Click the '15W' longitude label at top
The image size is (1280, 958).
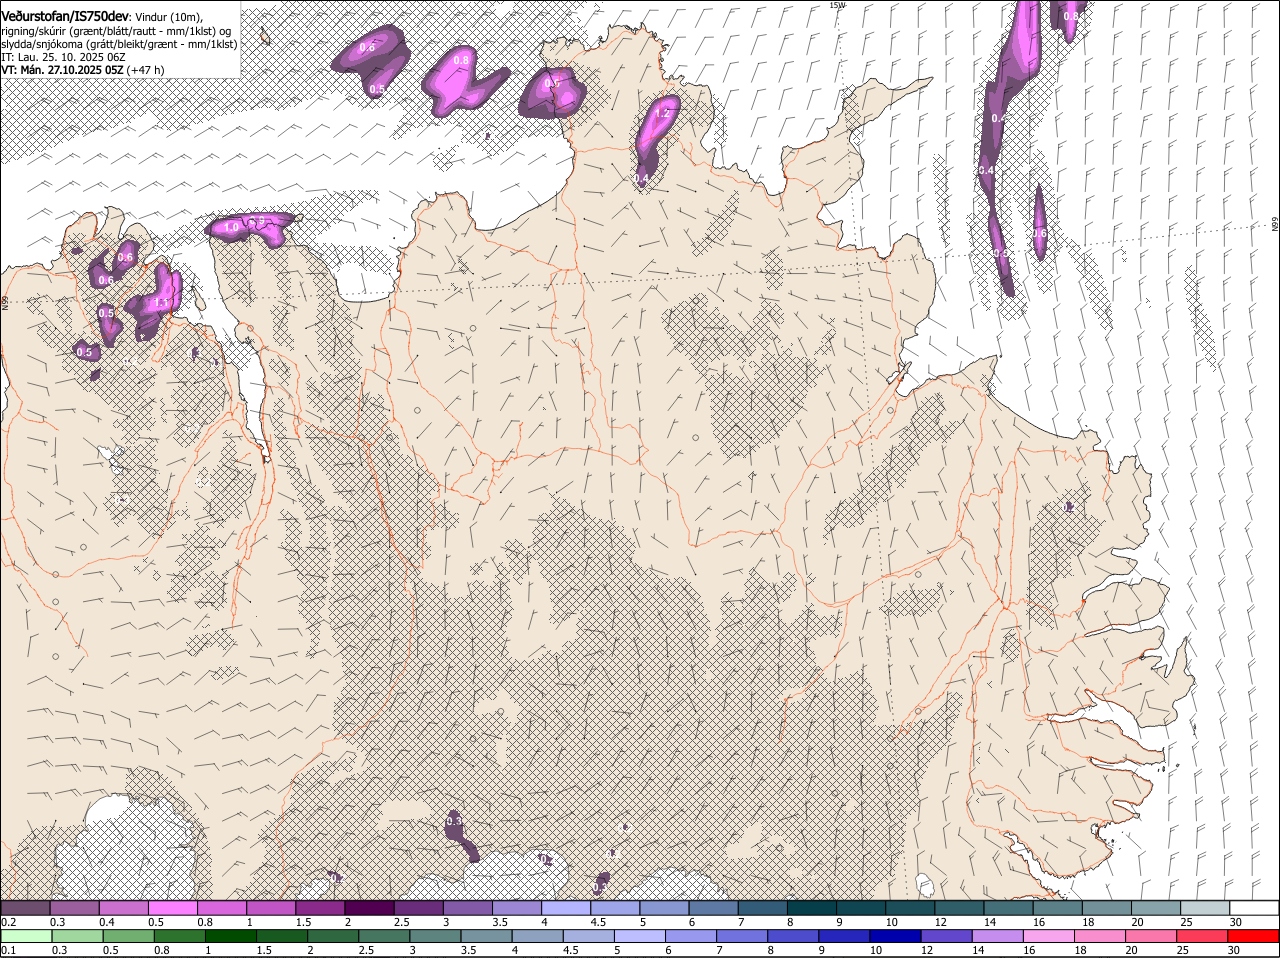point(837,5)
